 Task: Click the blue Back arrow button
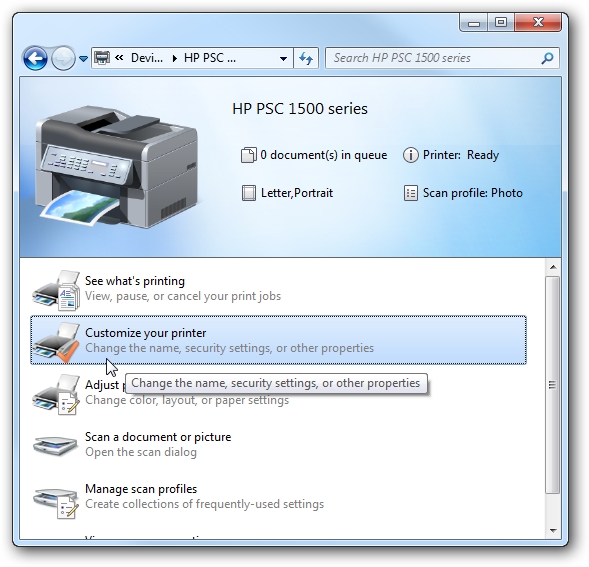click(35, 58)
